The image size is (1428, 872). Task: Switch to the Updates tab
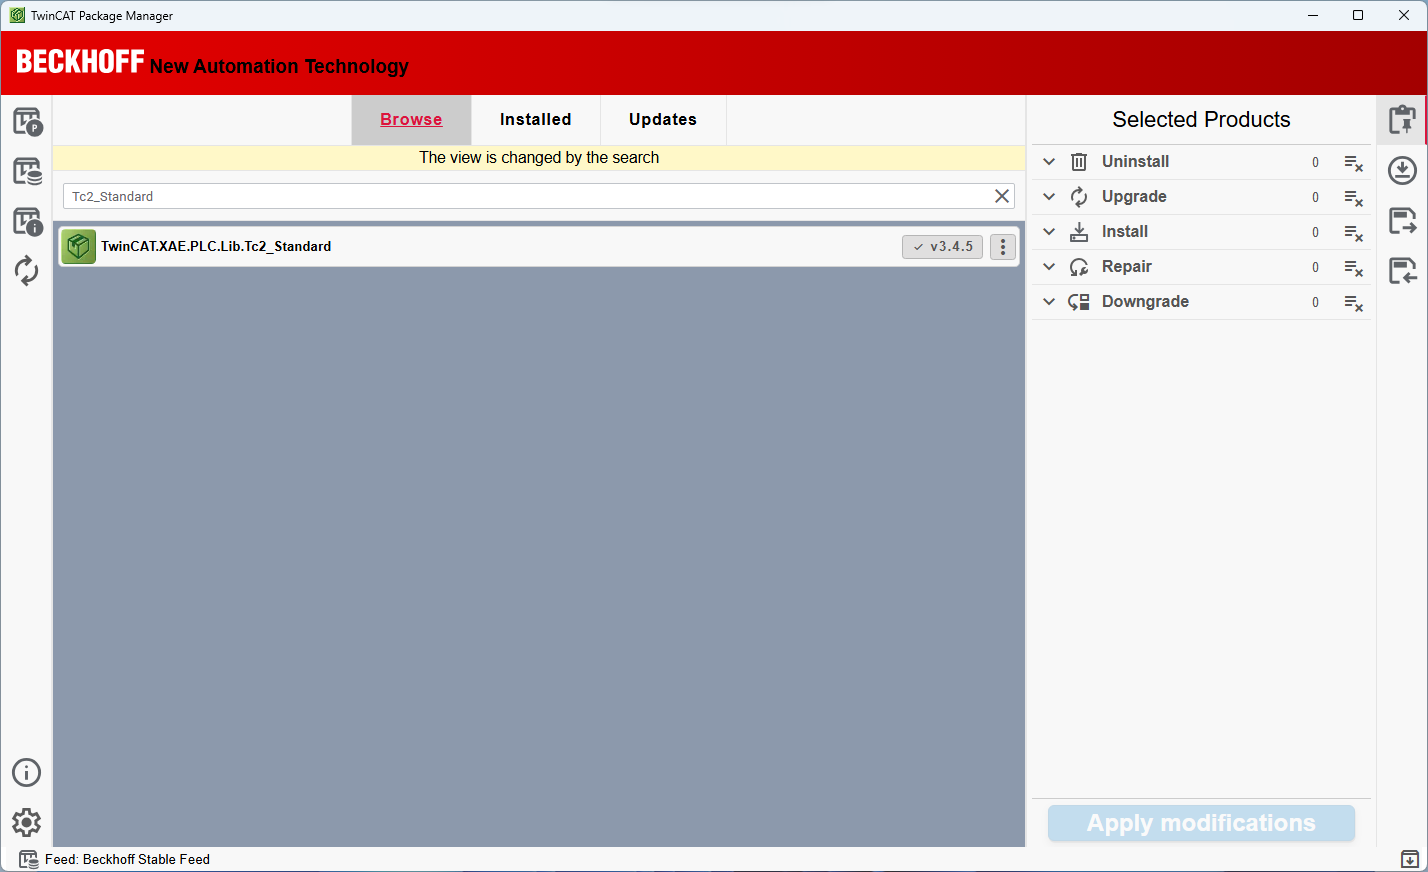(x=663, y=120)
